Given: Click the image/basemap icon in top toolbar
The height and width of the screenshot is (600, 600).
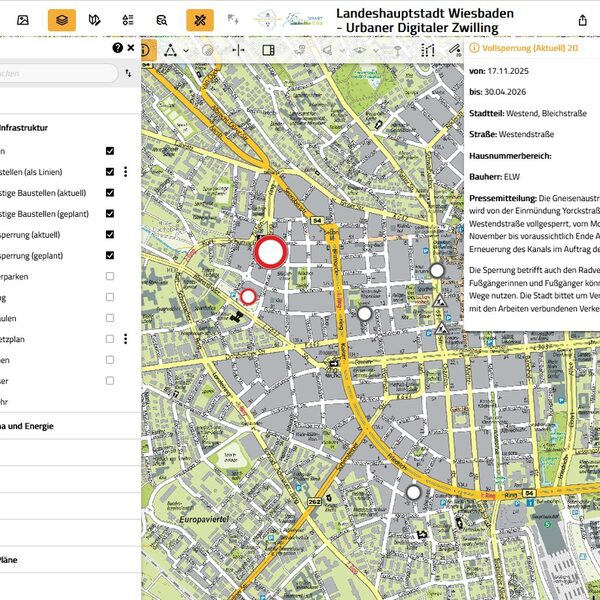Looking at the screenshot, I should click(x=23, y=19).
